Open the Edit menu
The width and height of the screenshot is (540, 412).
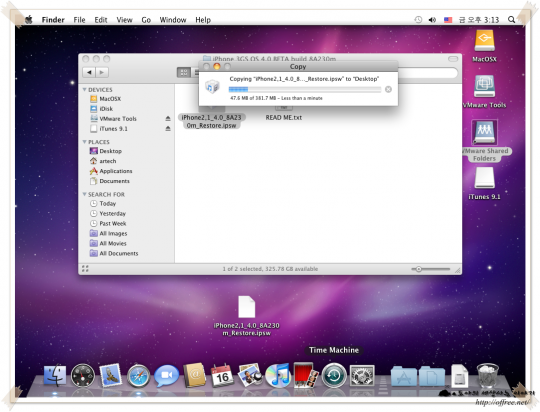click(x=101, y=20)
